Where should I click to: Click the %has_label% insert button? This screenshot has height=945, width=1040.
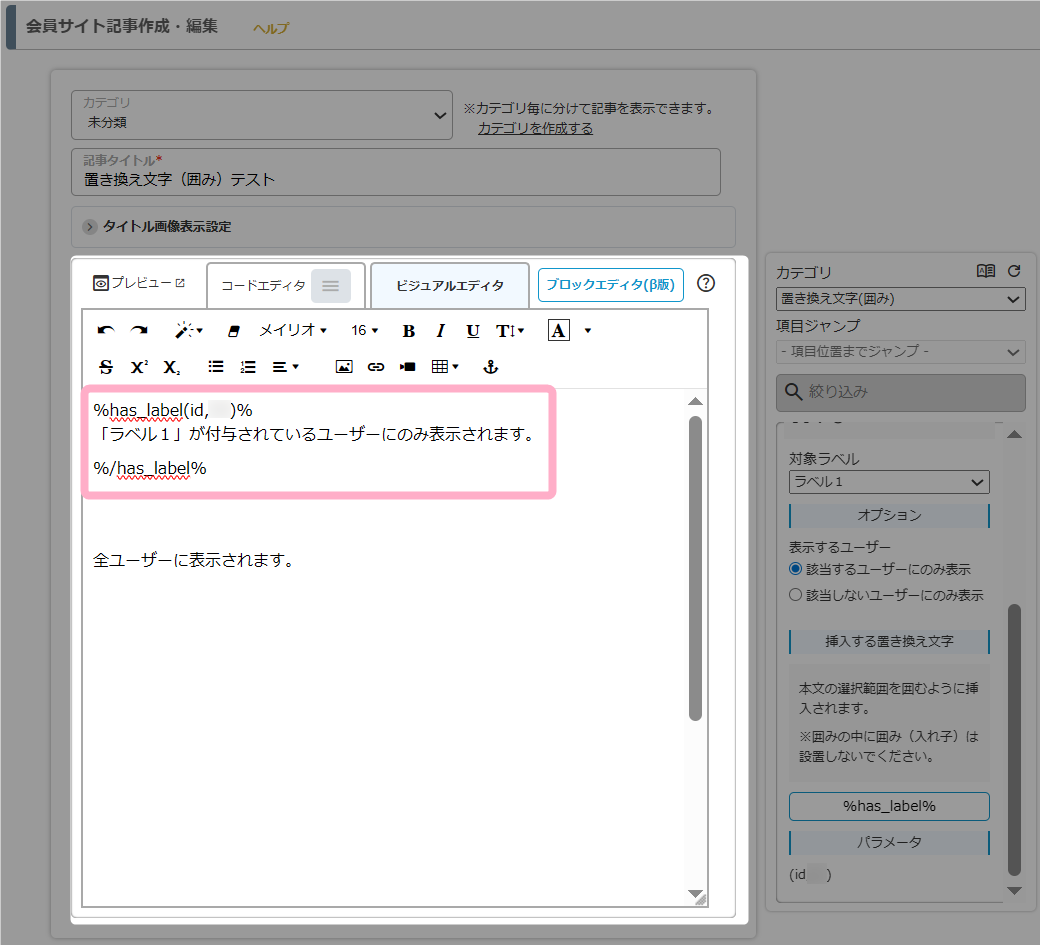[x=889, y=806]
